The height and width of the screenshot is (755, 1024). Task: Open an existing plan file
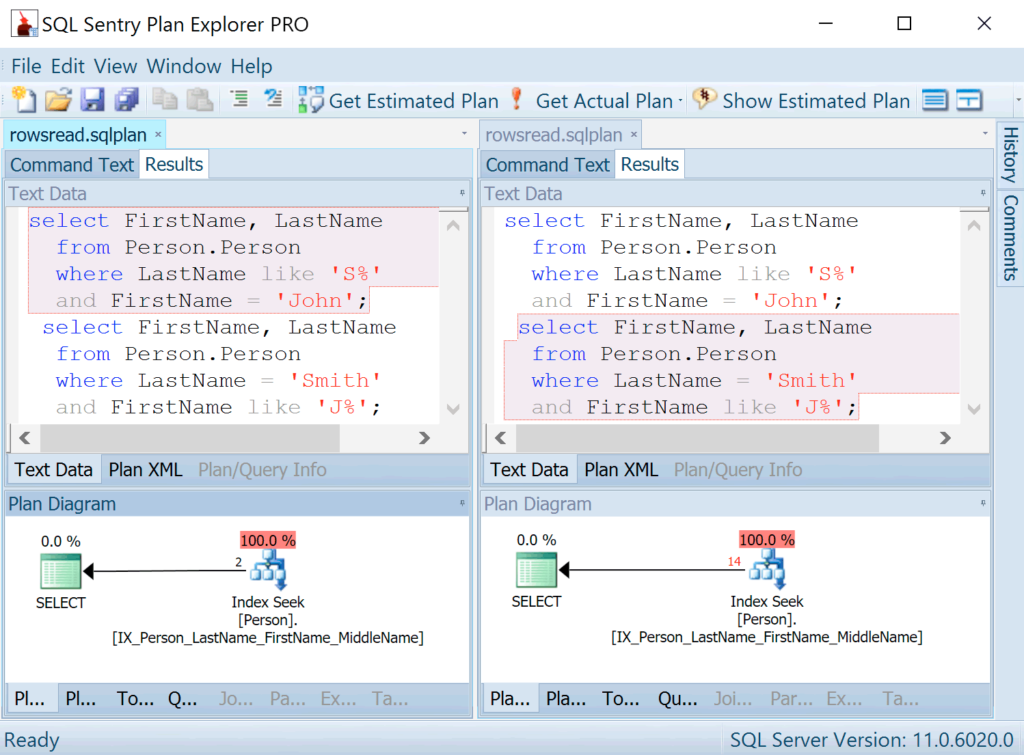57,100
